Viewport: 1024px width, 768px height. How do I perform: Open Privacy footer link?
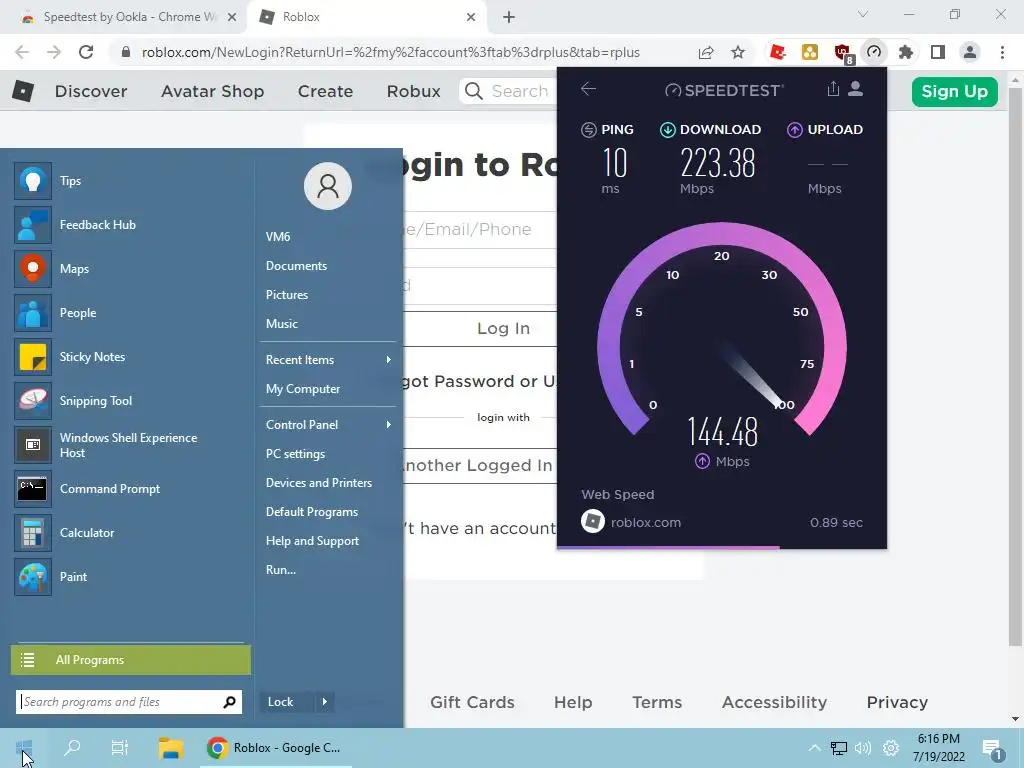point(897,702)
